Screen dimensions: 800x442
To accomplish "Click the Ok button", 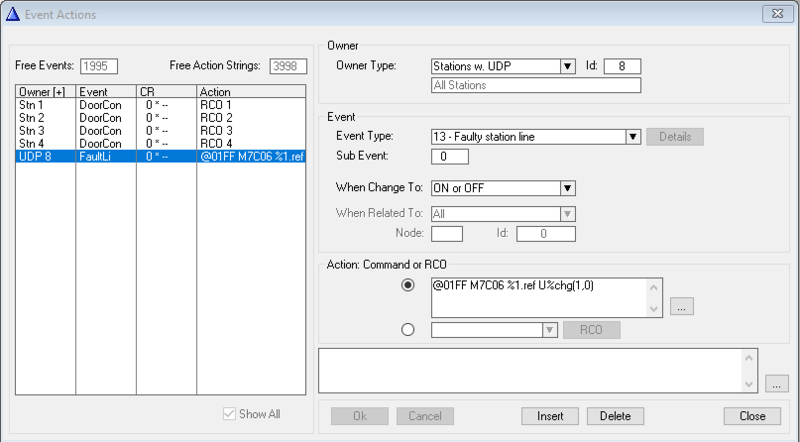I will coord(360,416).
